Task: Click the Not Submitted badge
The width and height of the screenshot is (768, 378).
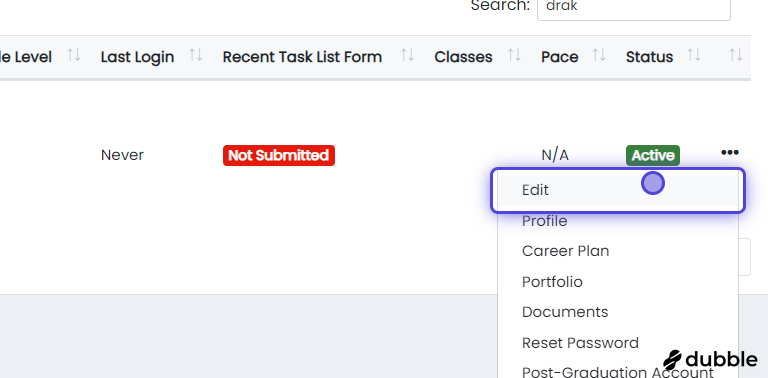Action: [x=279, y=156]
